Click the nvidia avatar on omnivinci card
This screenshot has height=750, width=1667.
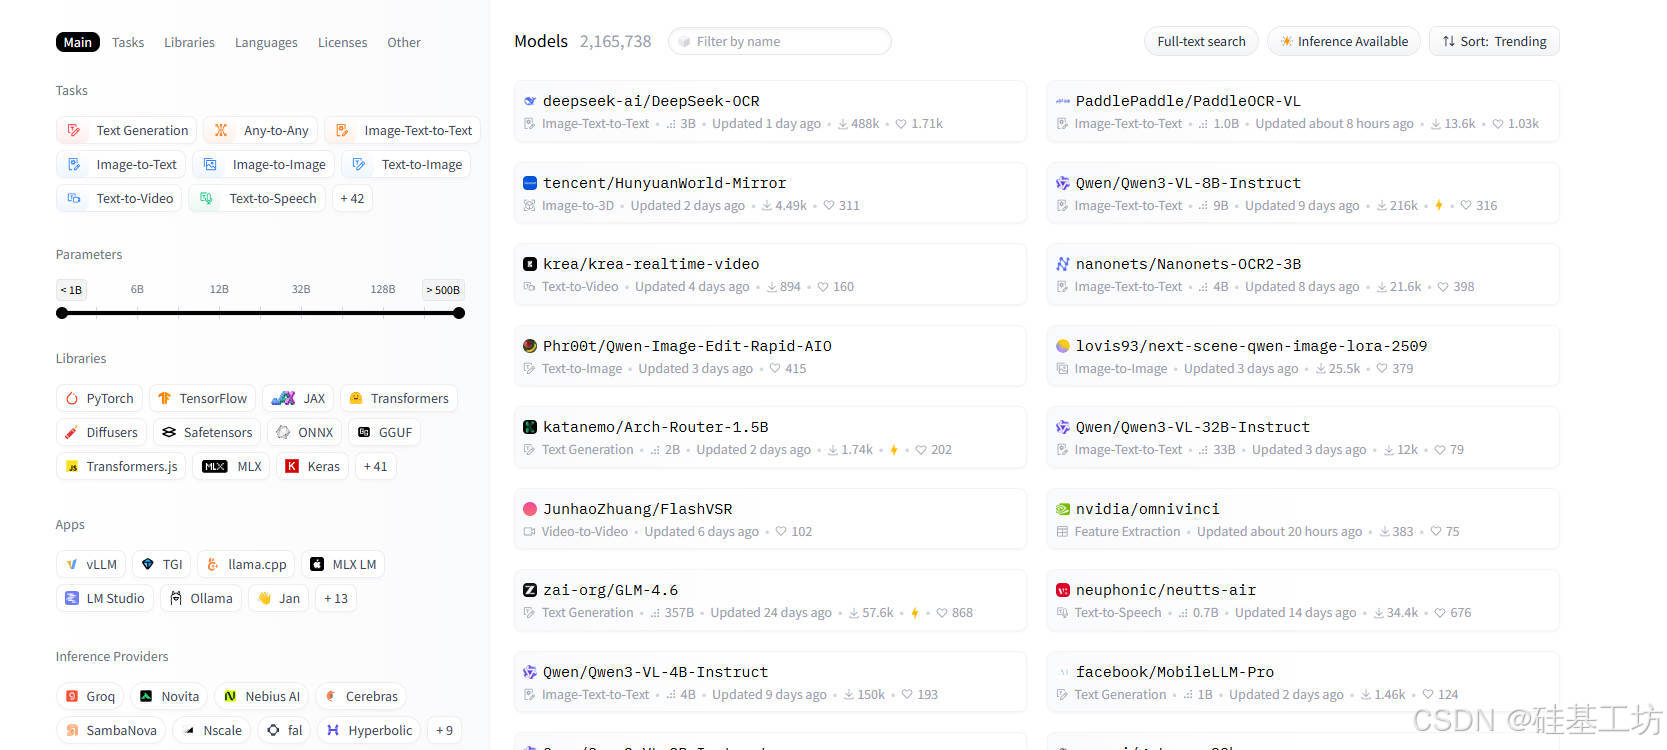coord(1063,508)
